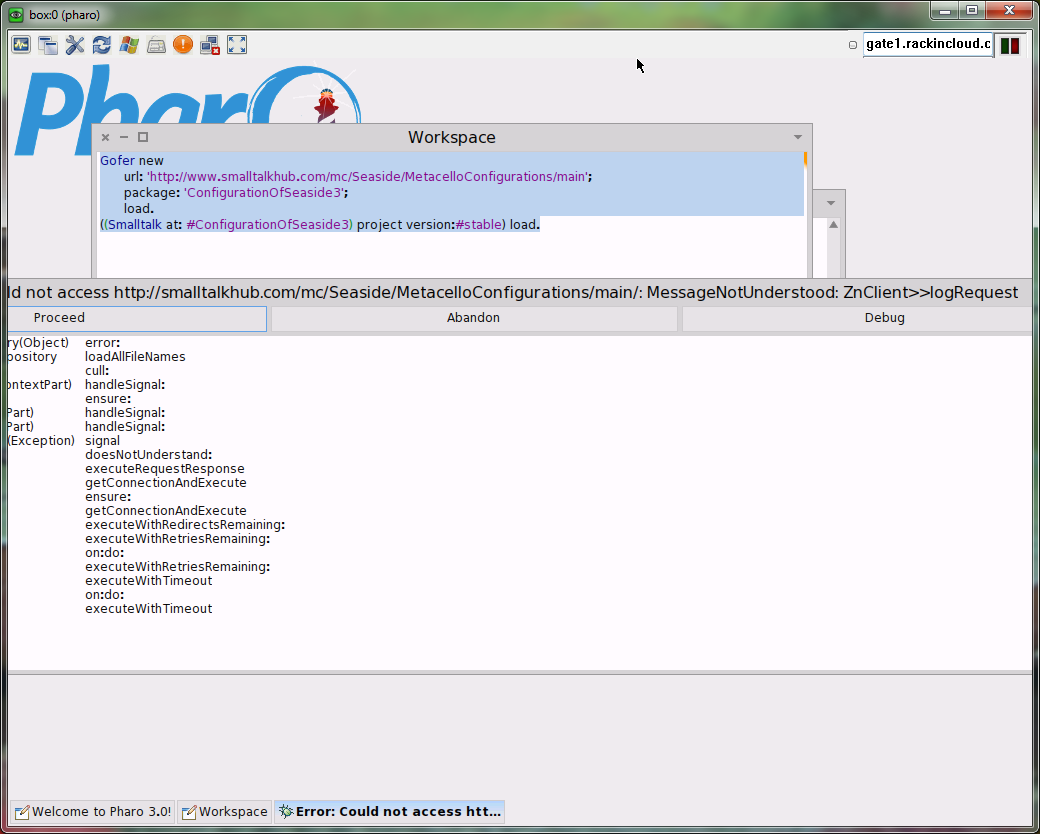
Task: Click the bug icon on the Error taskbar item
Action: (x=286, y=811)
